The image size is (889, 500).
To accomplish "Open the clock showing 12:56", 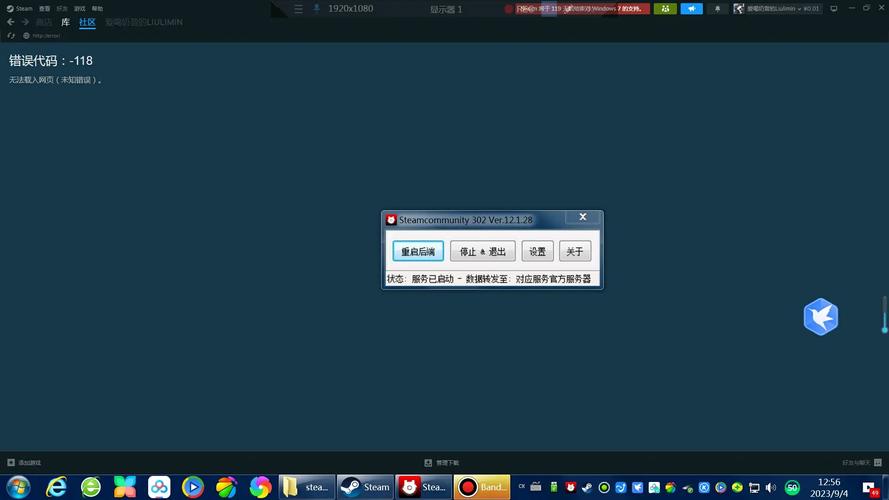I will pos(829,488).
